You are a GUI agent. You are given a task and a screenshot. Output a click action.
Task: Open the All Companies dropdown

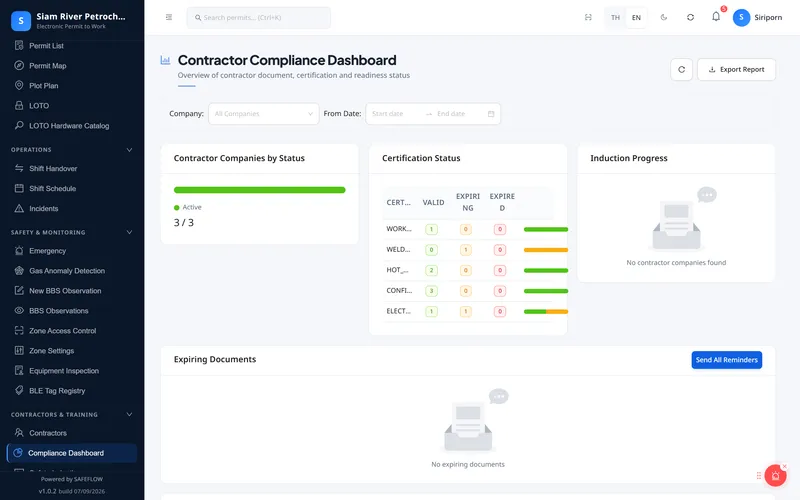(x=263, y=114)
